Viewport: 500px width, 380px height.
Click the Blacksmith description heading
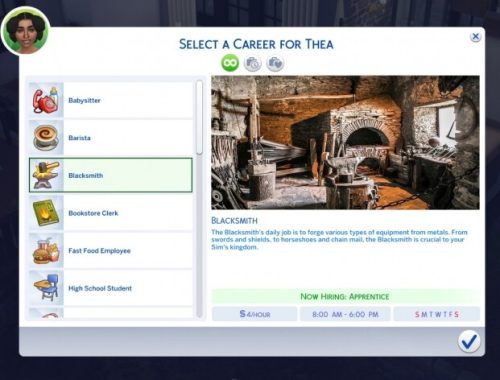click(x=234, y=221)
